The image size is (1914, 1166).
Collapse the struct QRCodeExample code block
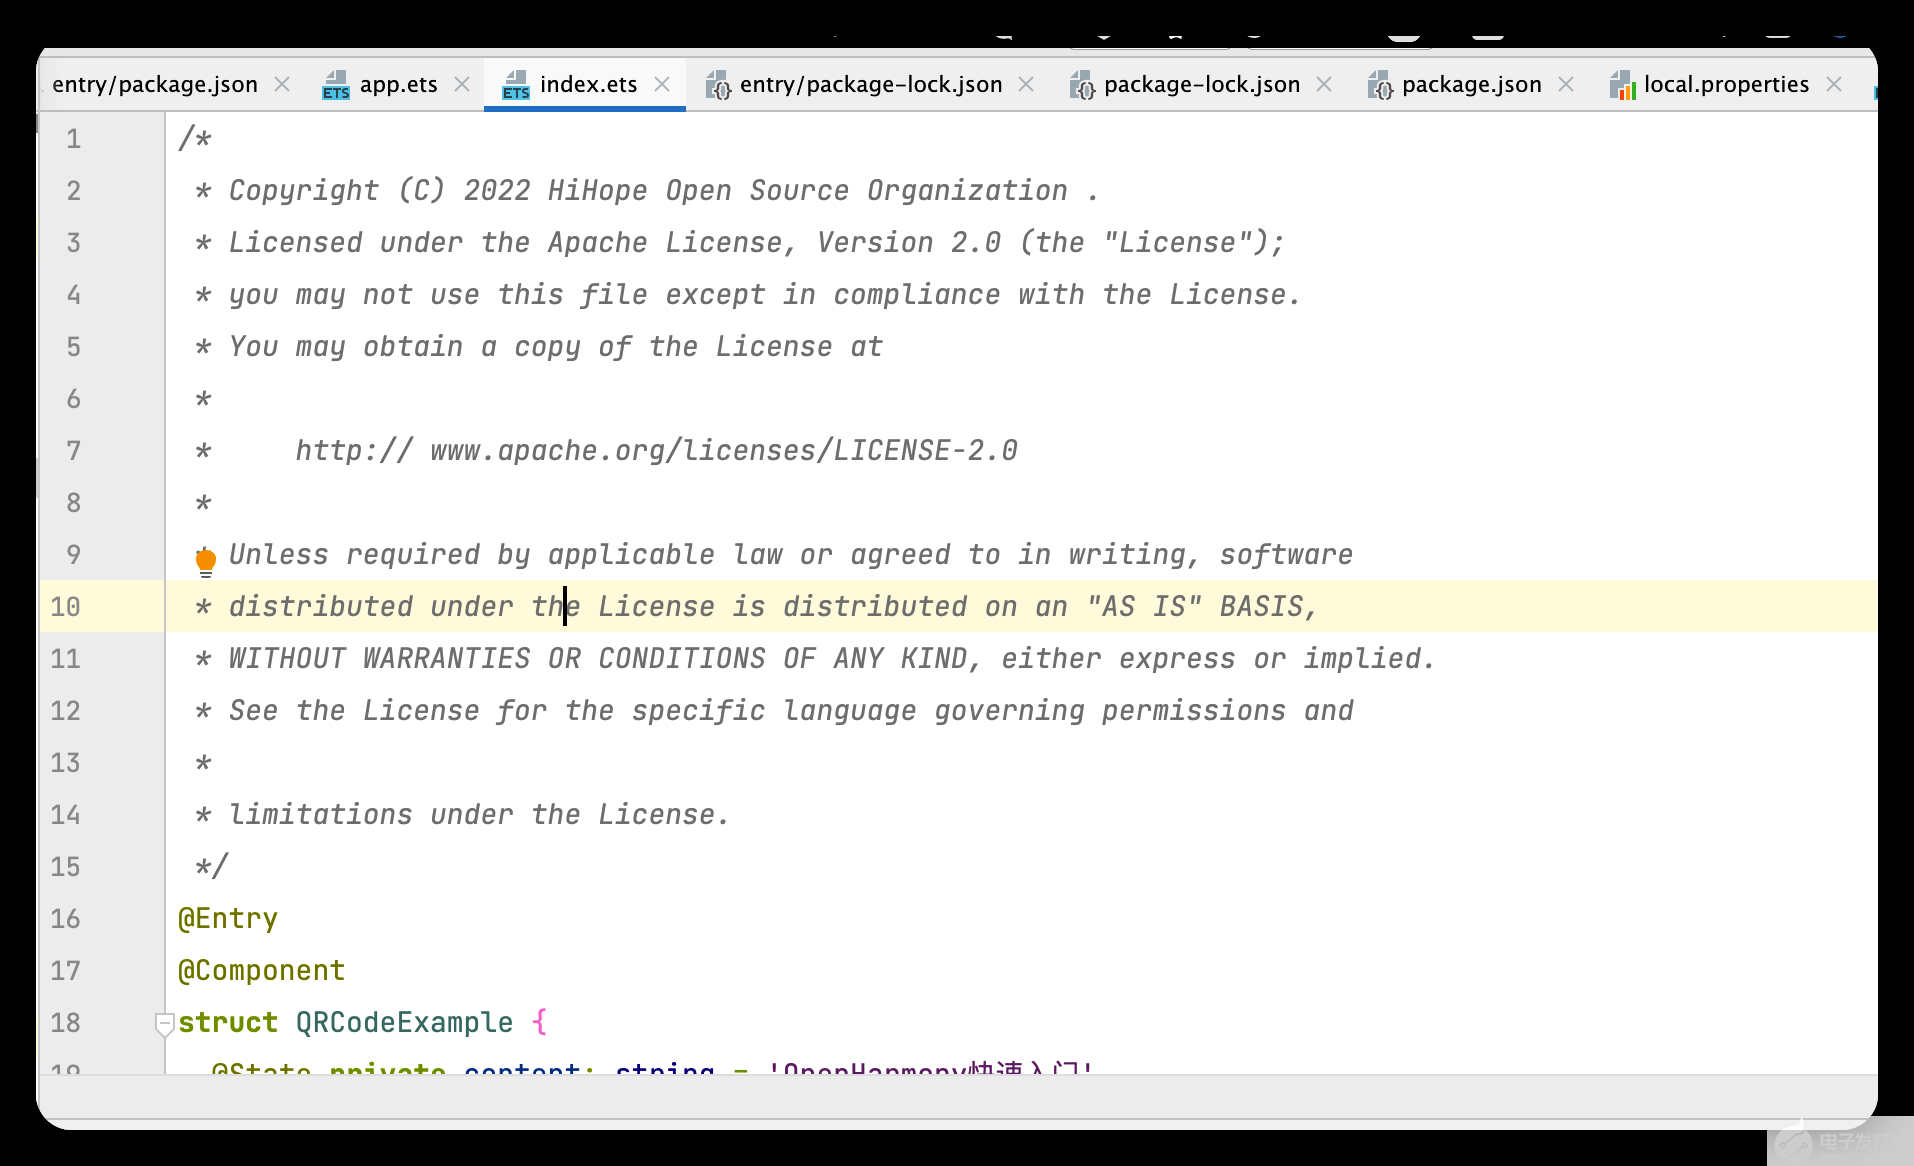click(x=164, y=1023)
